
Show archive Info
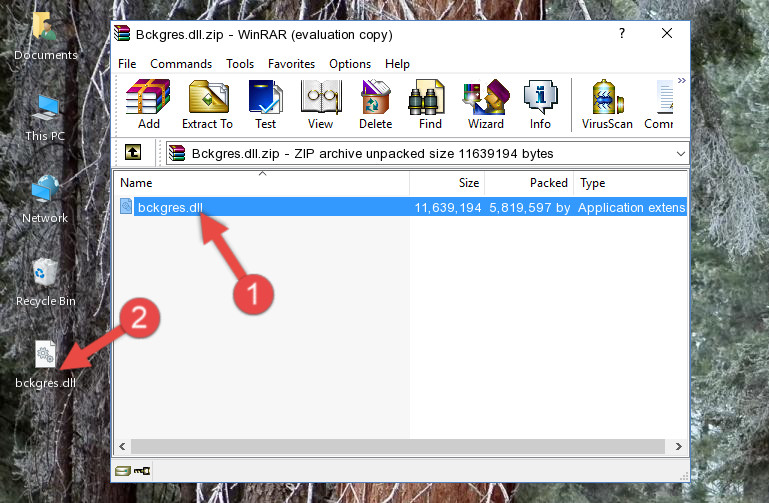[x=540, y=104]
